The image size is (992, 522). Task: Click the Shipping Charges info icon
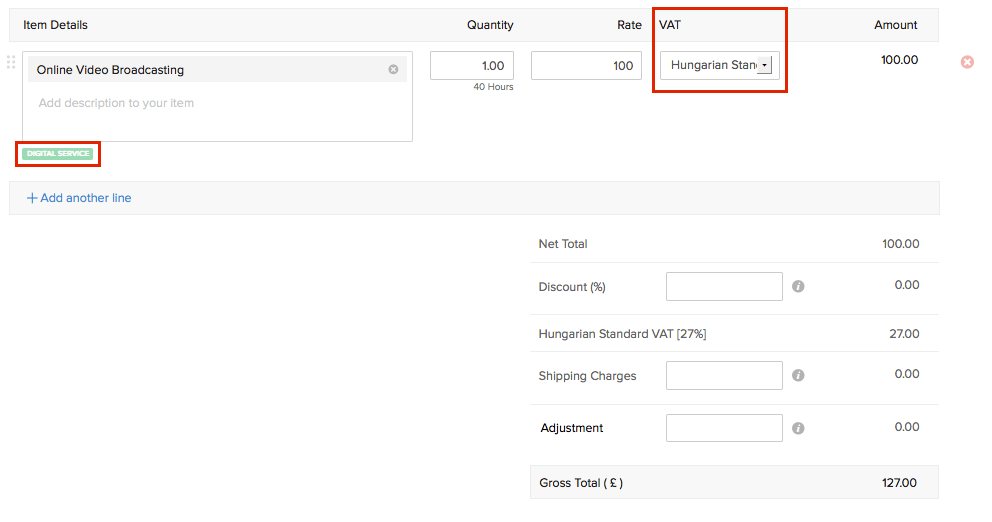(x=798, y=376)
